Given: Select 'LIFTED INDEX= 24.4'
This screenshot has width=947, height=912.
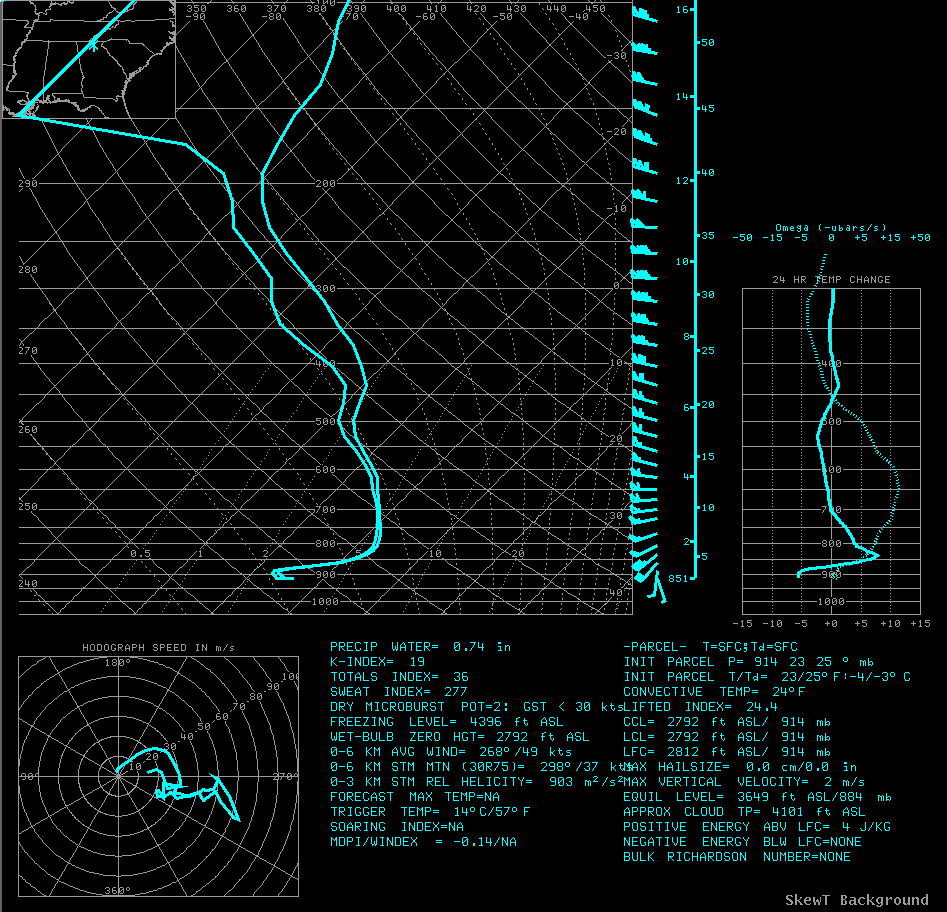Looking at the screenshot, I should click(701, 707).
